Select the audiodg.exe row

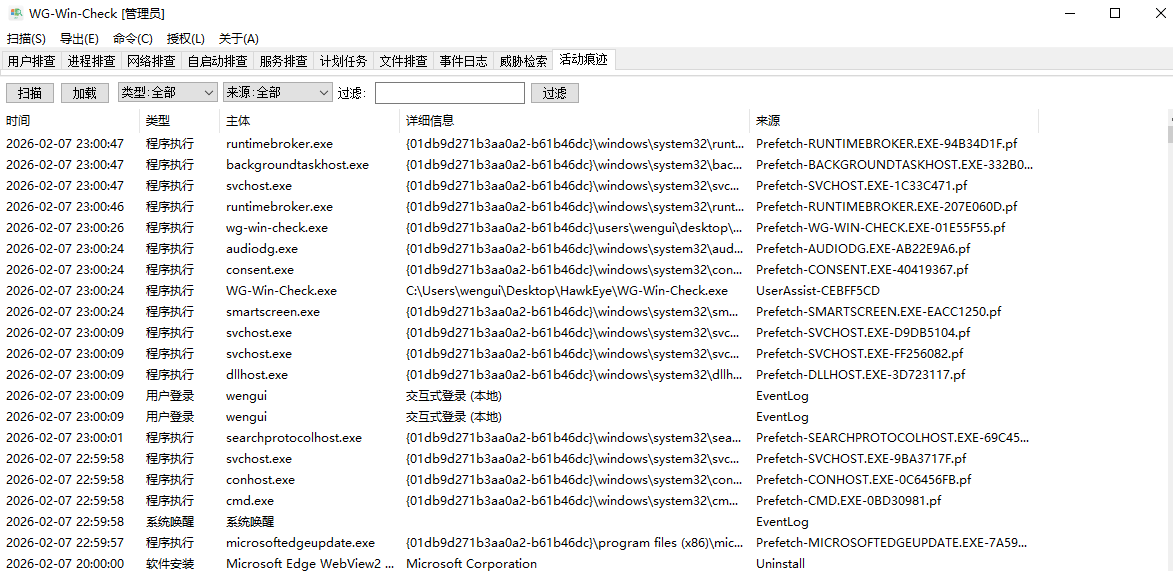point(262,249)
